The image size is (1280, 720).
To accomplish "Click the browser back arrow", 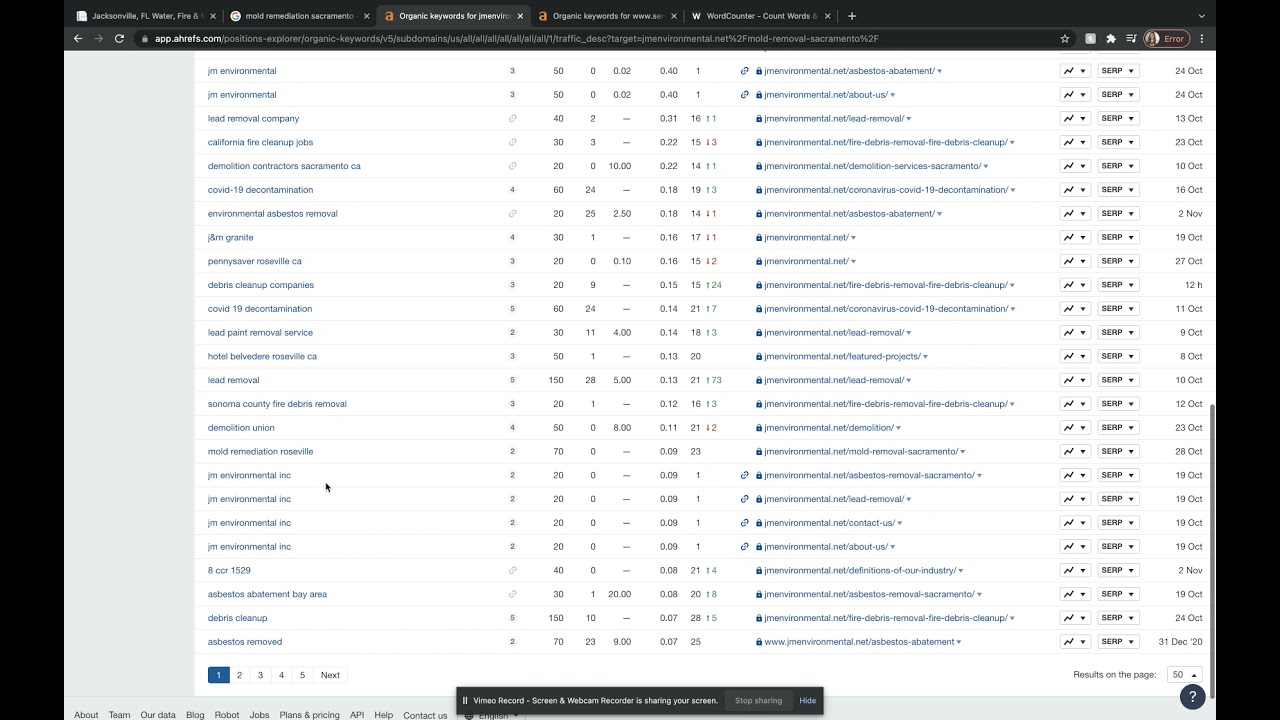I will click(78, 39).
